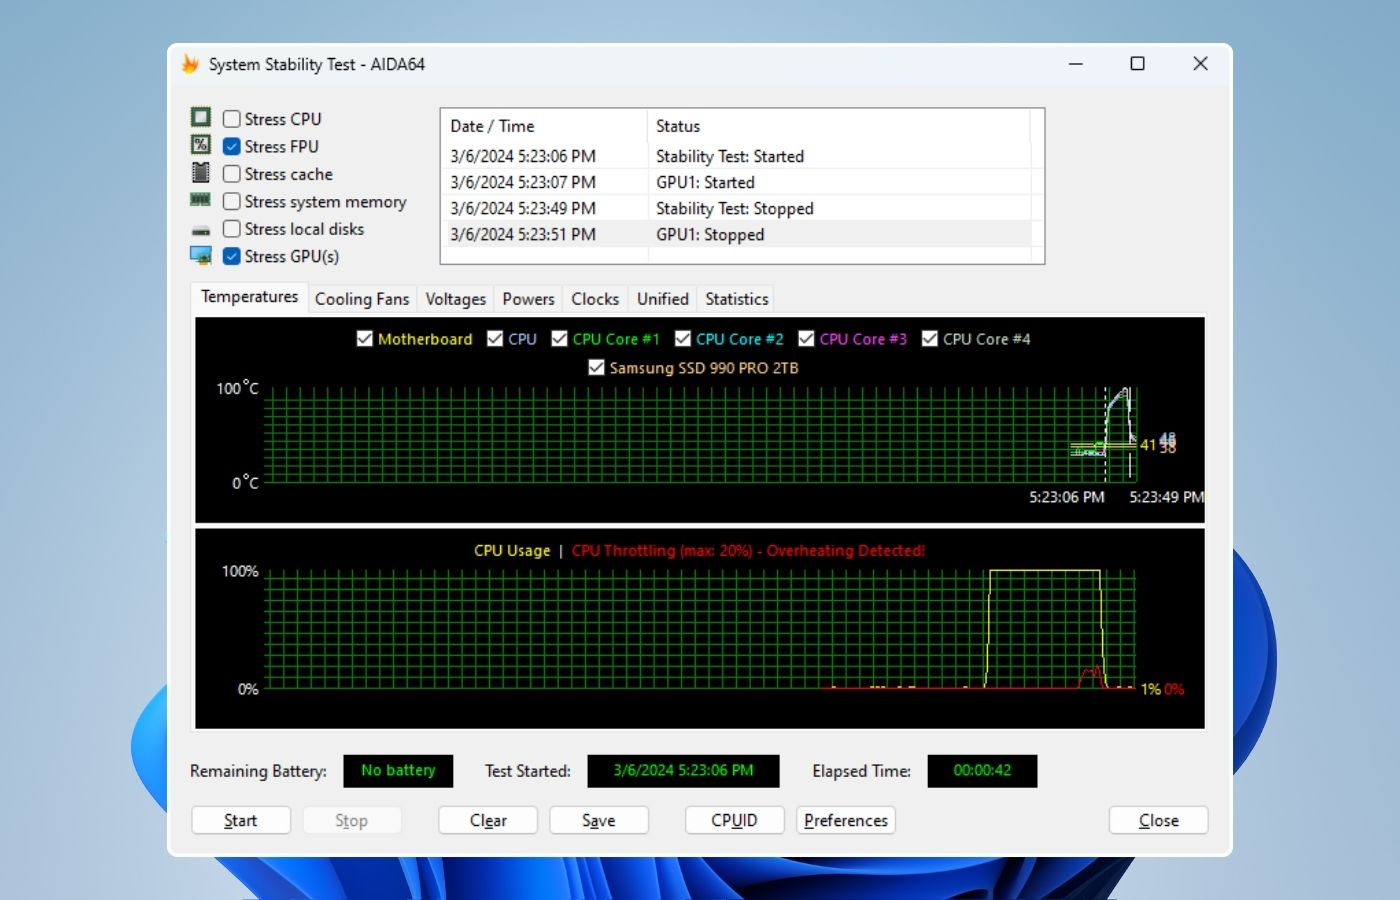This screenshot has width=1400, height=900.
Task: Select the GPU1: Stopped log row
Action: [740, 234]
